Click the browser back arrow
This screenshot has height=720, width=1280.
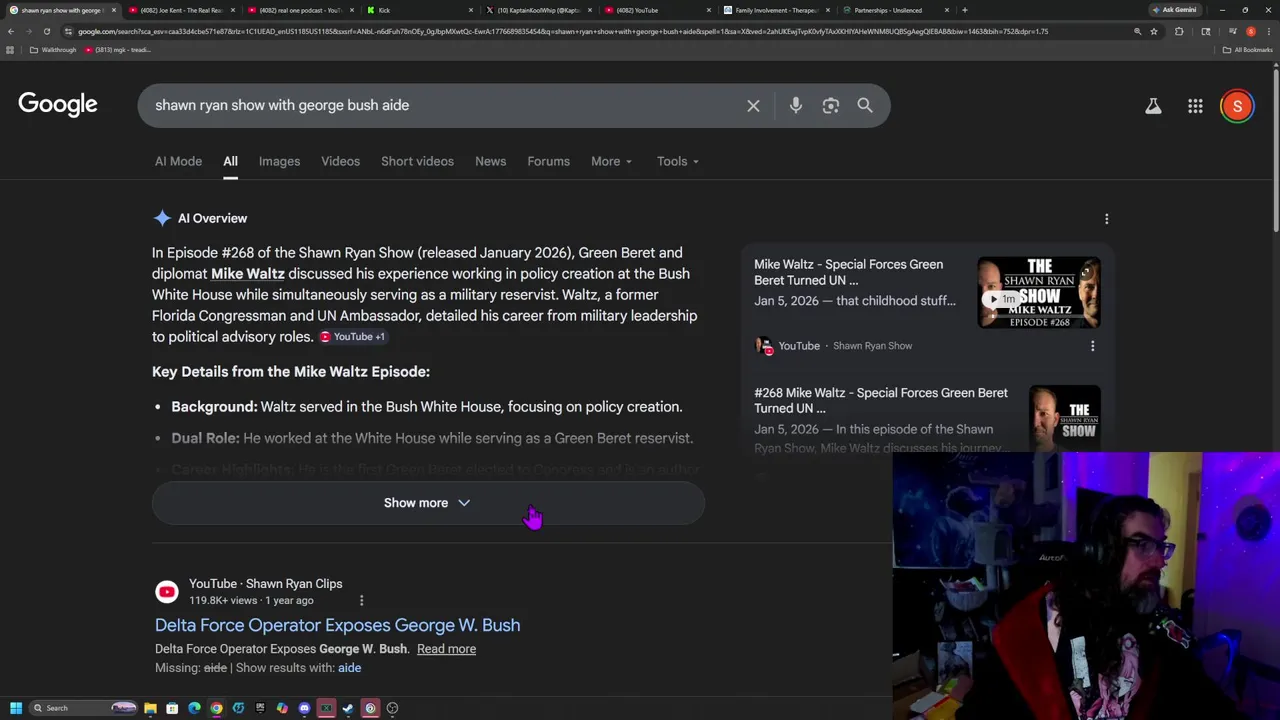click(11, 31)
